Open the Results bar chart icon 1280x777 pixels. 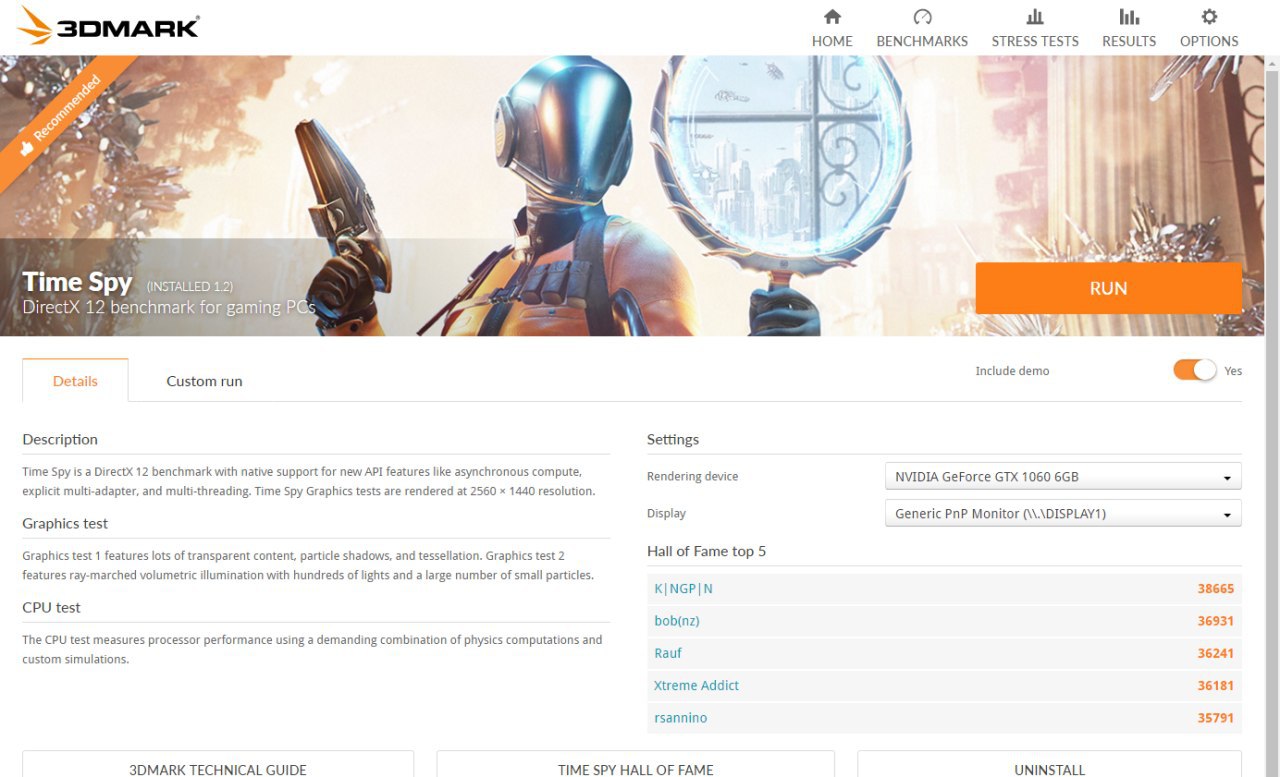pos(1129,17)
